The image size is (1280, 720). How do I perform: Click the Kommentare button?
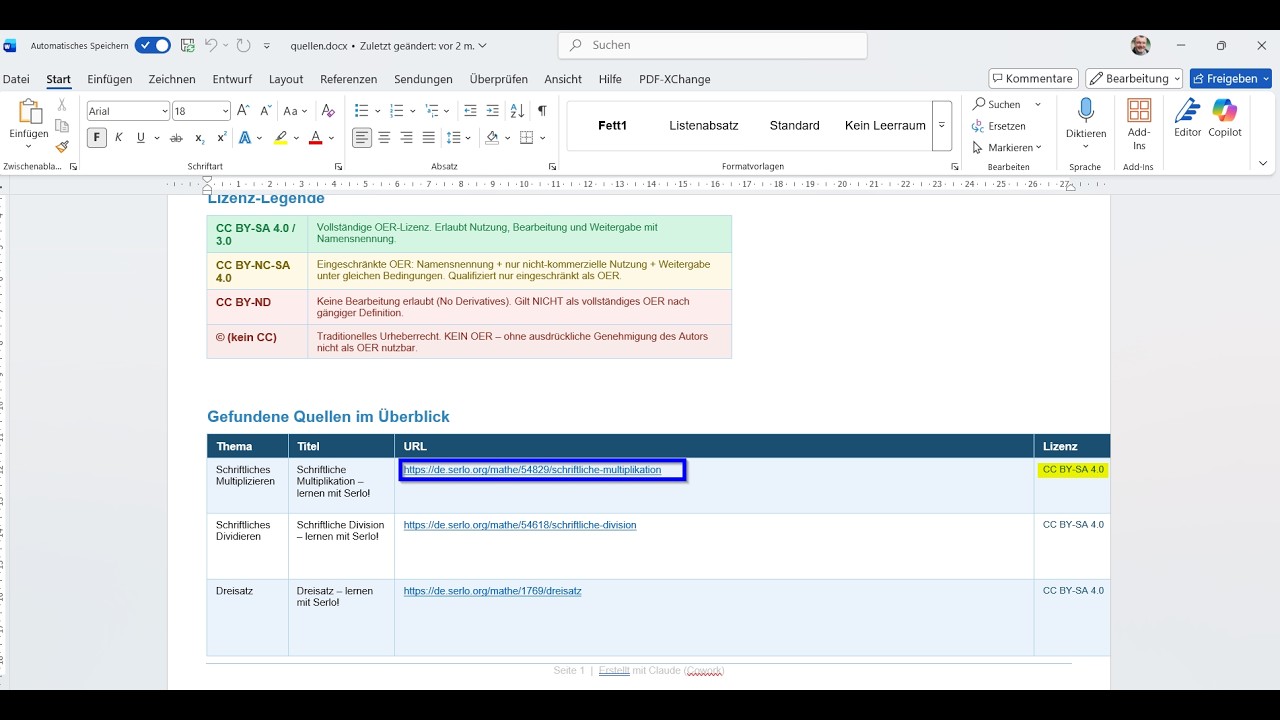click(x=1033, y=79)
